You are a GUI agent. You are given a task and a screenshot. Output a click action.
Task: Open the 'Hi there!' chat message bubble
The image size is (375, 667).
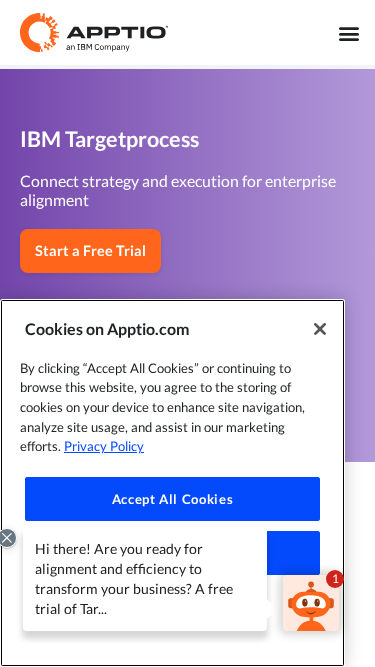pos(145,581)
